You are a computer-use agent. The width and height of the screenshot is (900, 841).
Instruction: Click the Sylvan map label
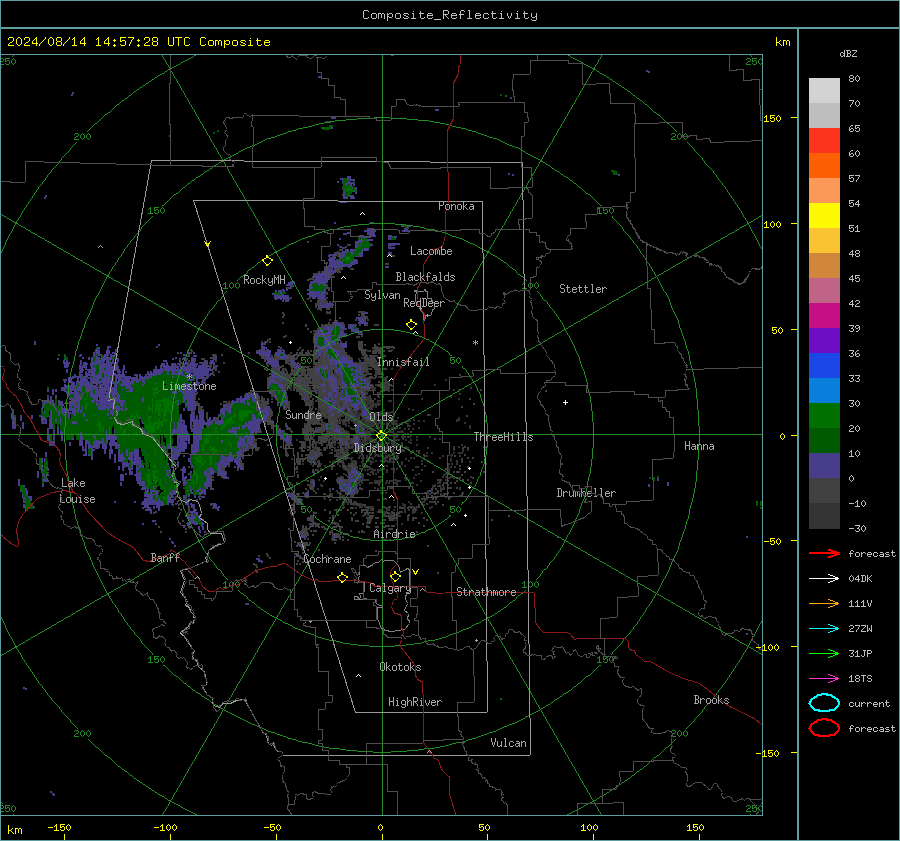click(x=382, y=295)
